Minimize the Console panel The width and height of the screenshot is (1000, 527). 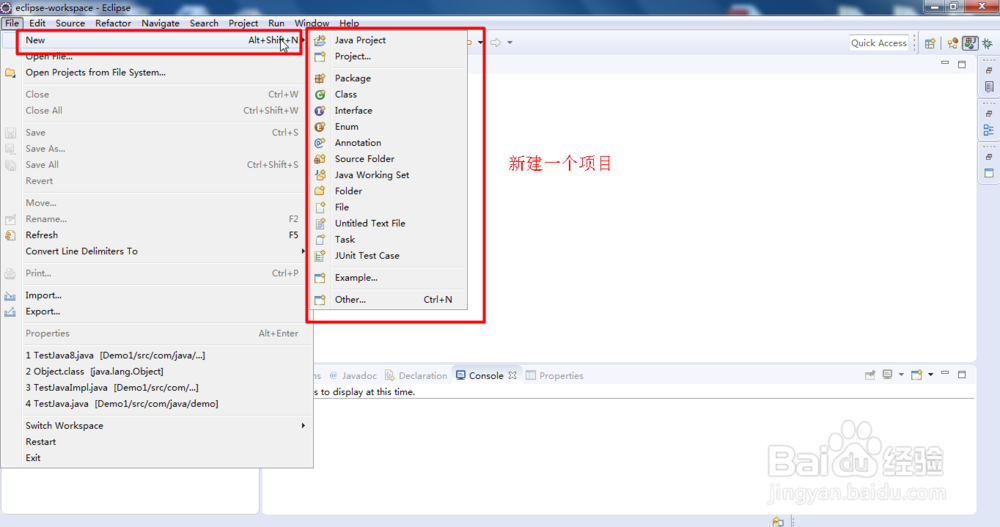tap(945, 374)
